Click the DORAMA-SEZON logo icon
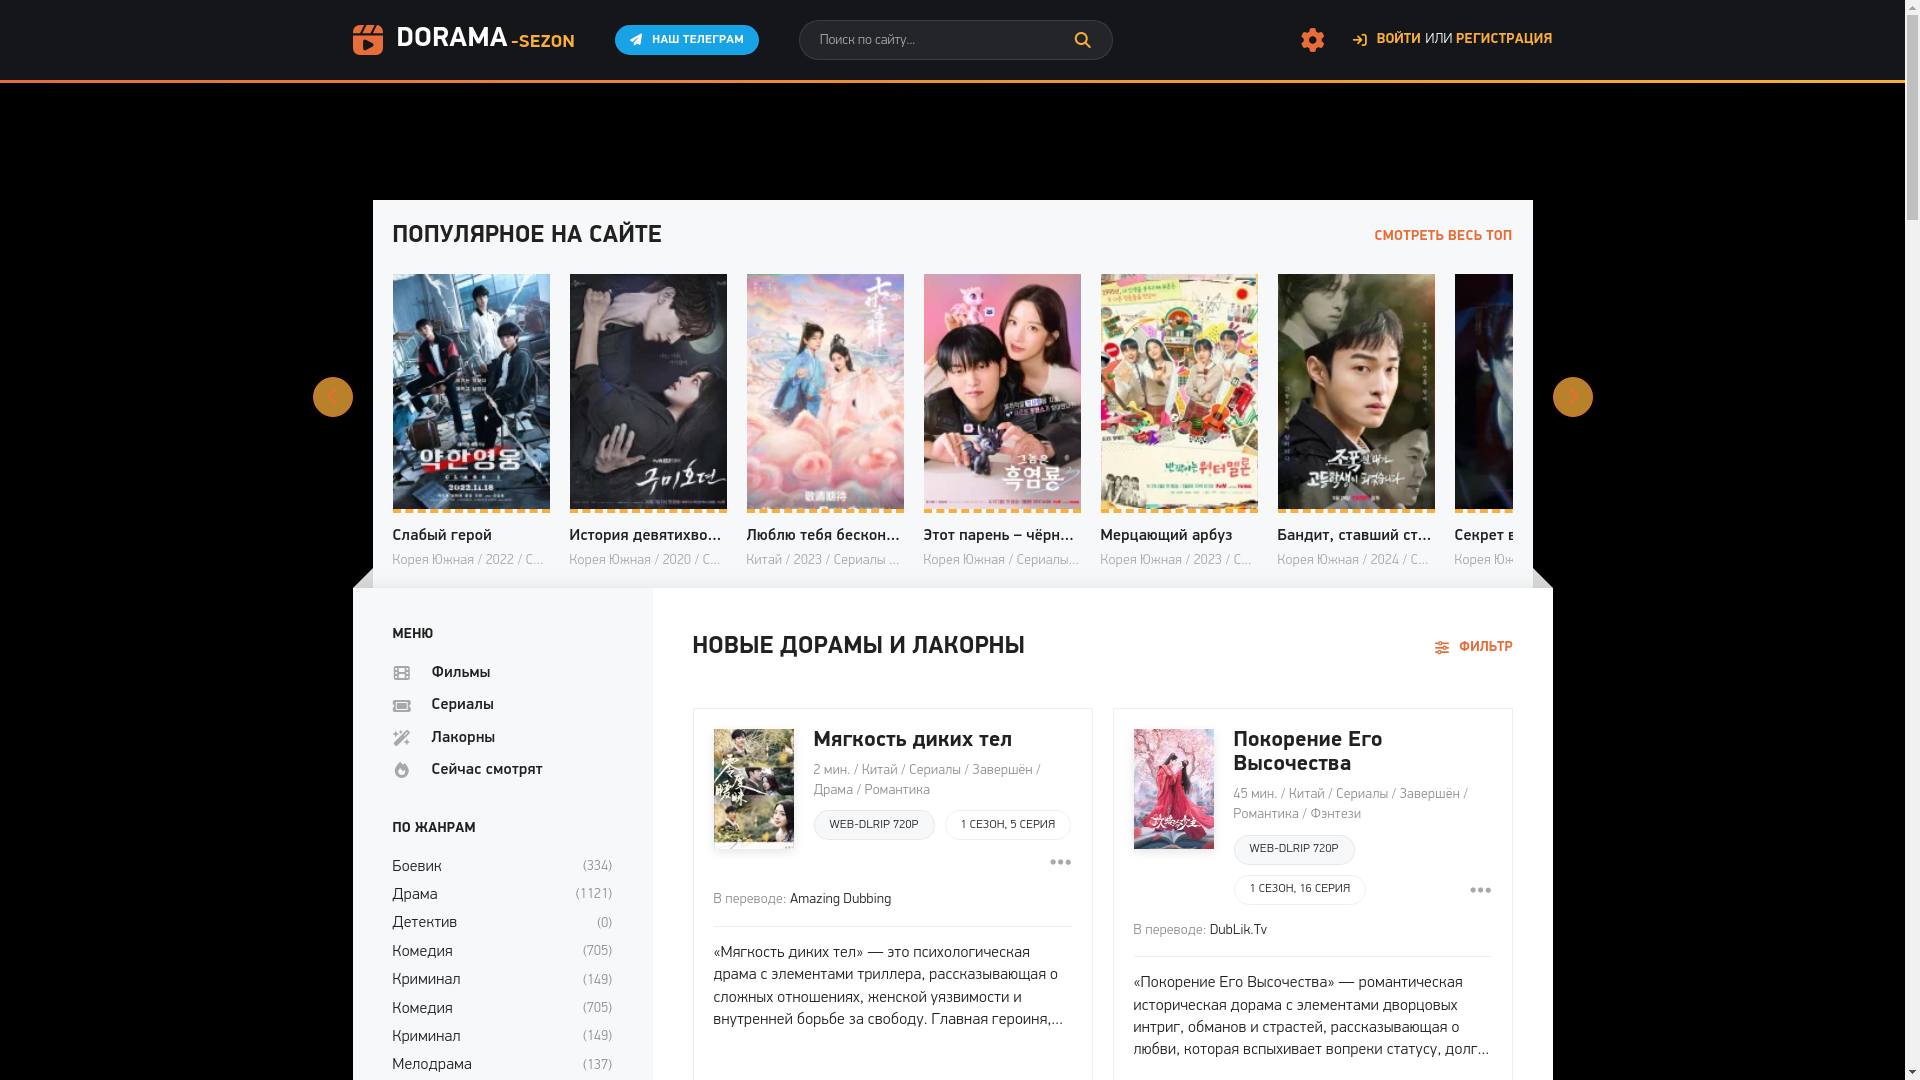The height and width of the screenshot is (1080, 1920). point(367,40)
